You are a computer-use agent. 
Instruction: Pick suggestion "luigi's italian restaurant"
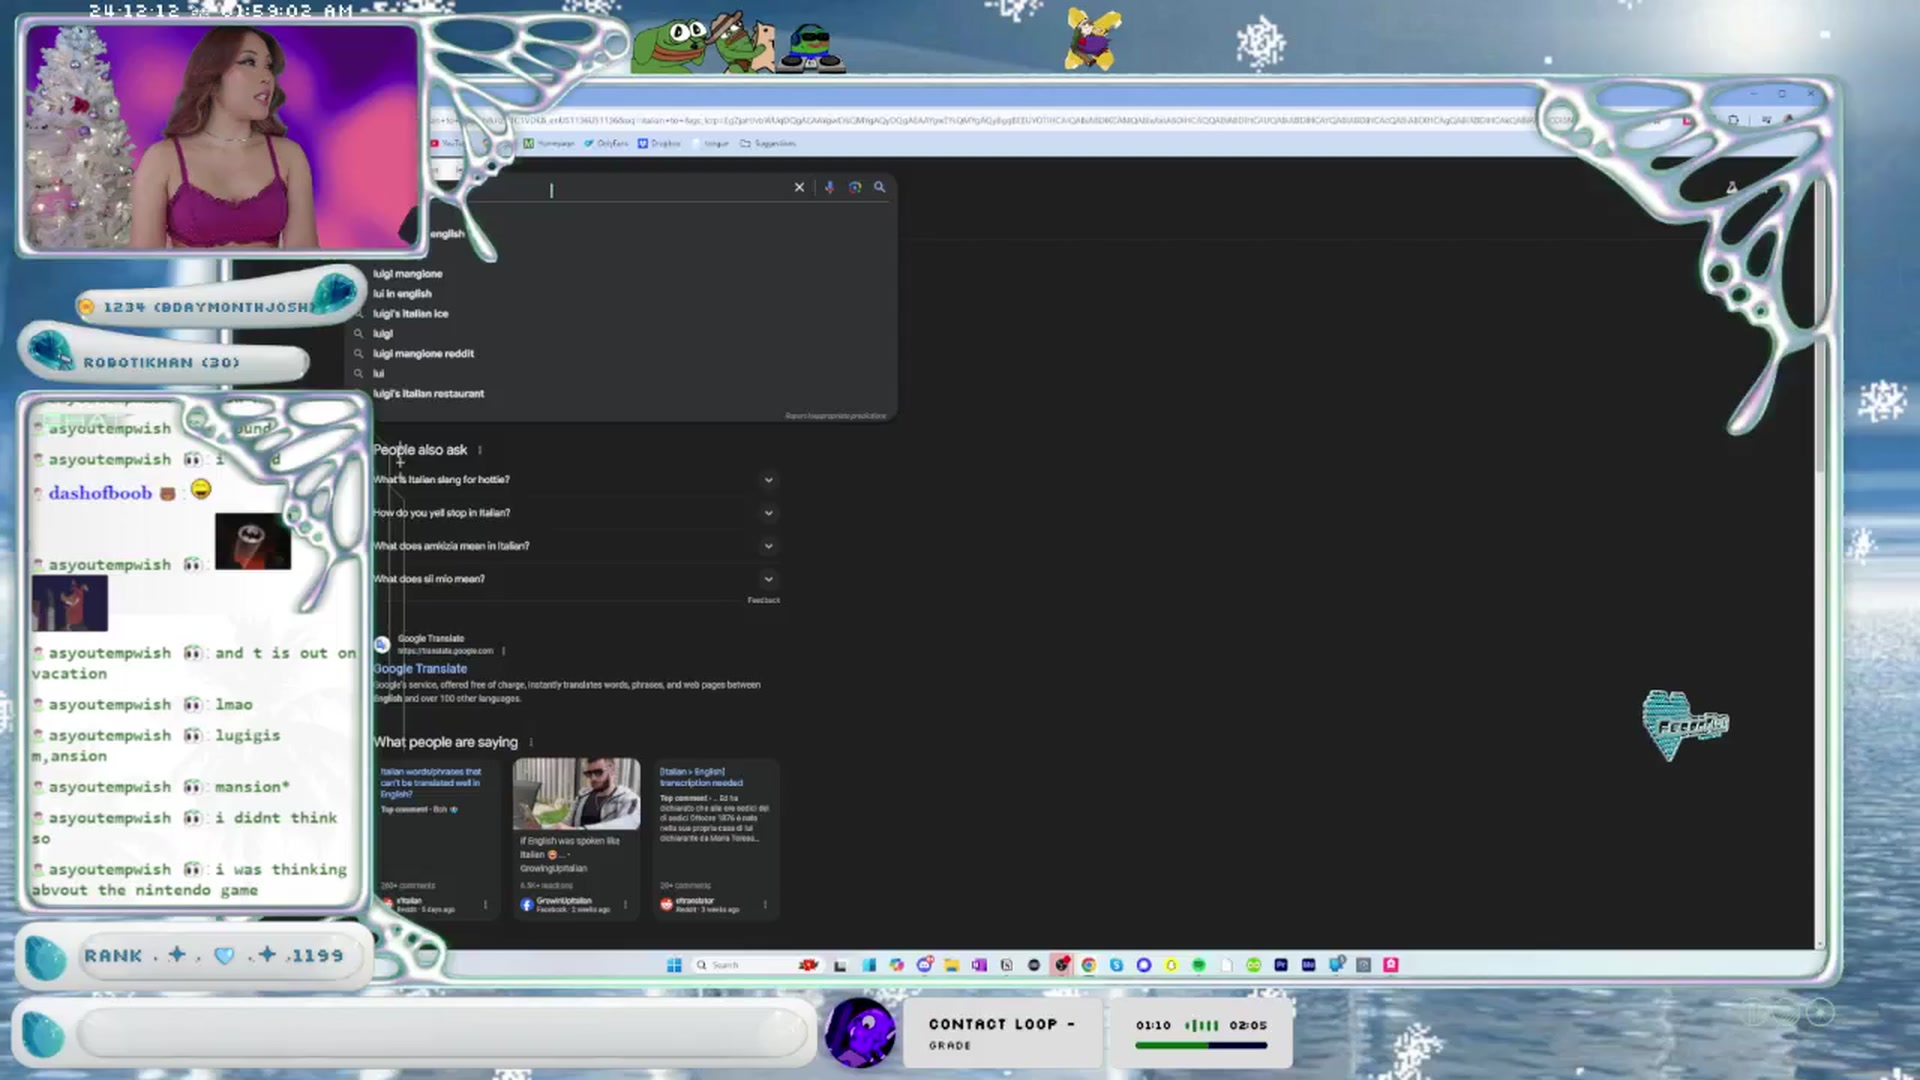click(428, 393)
